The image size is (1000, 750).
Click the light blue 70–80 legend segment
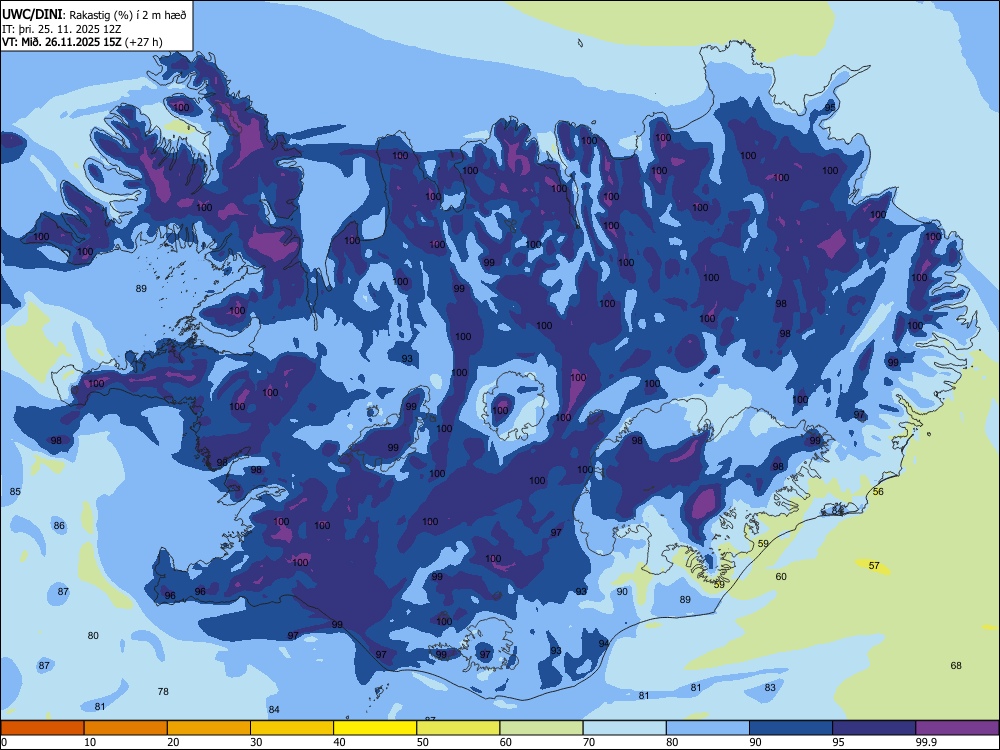(x=624, y=728)
